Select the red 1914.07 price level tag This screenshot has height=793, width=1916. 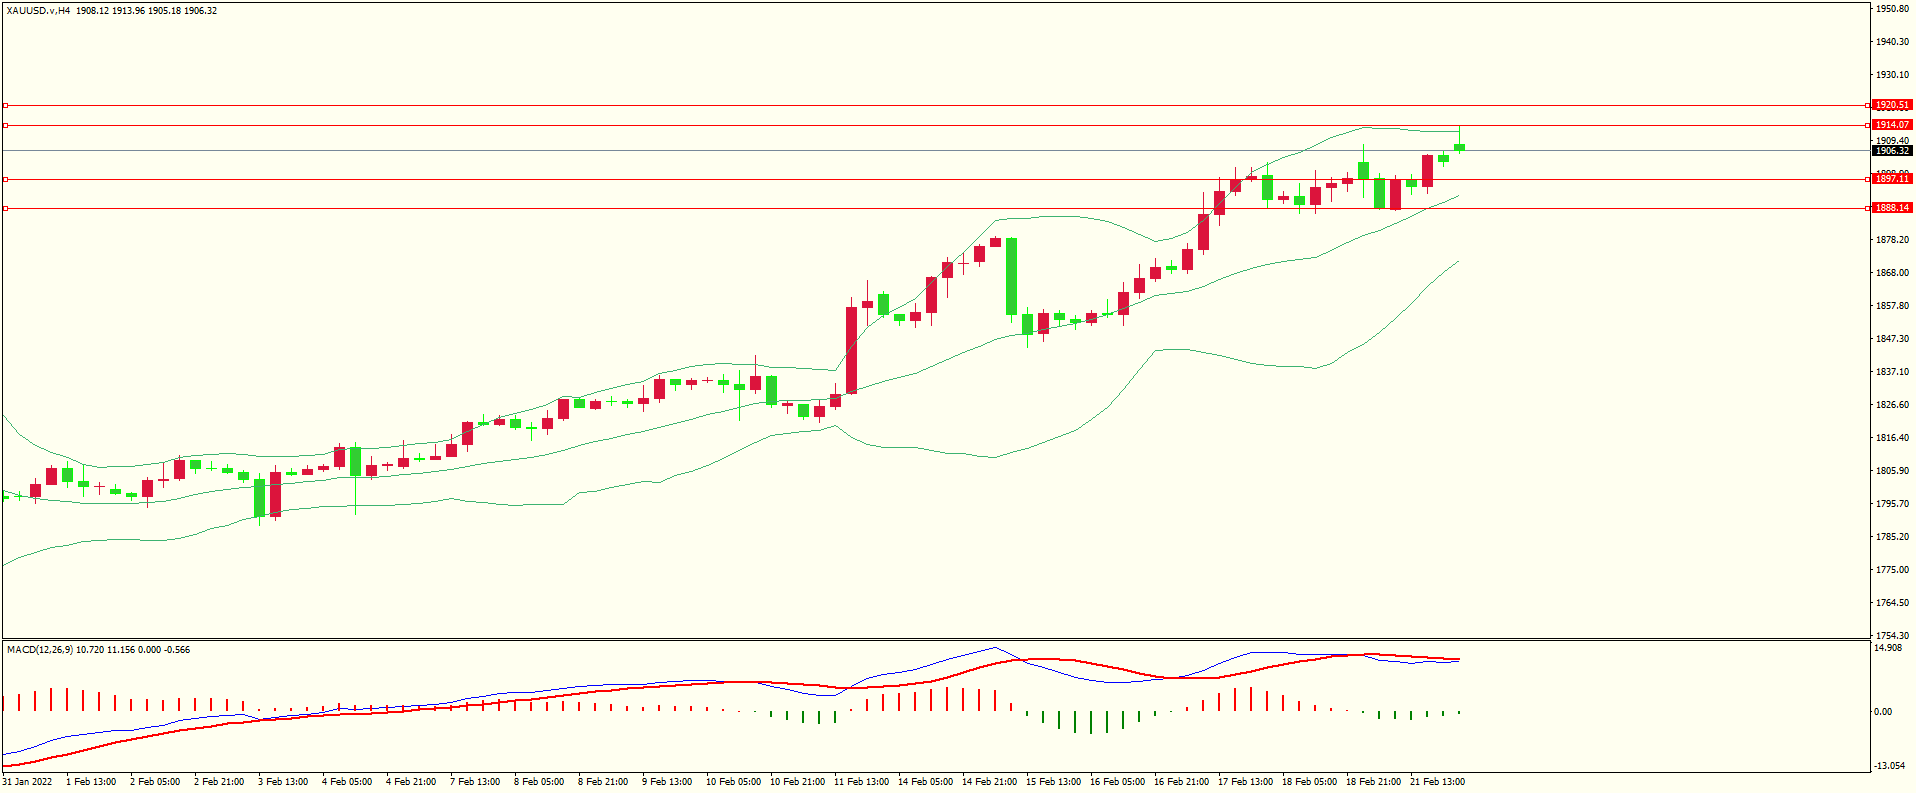pyautogui.click(x=1892, y=125)
